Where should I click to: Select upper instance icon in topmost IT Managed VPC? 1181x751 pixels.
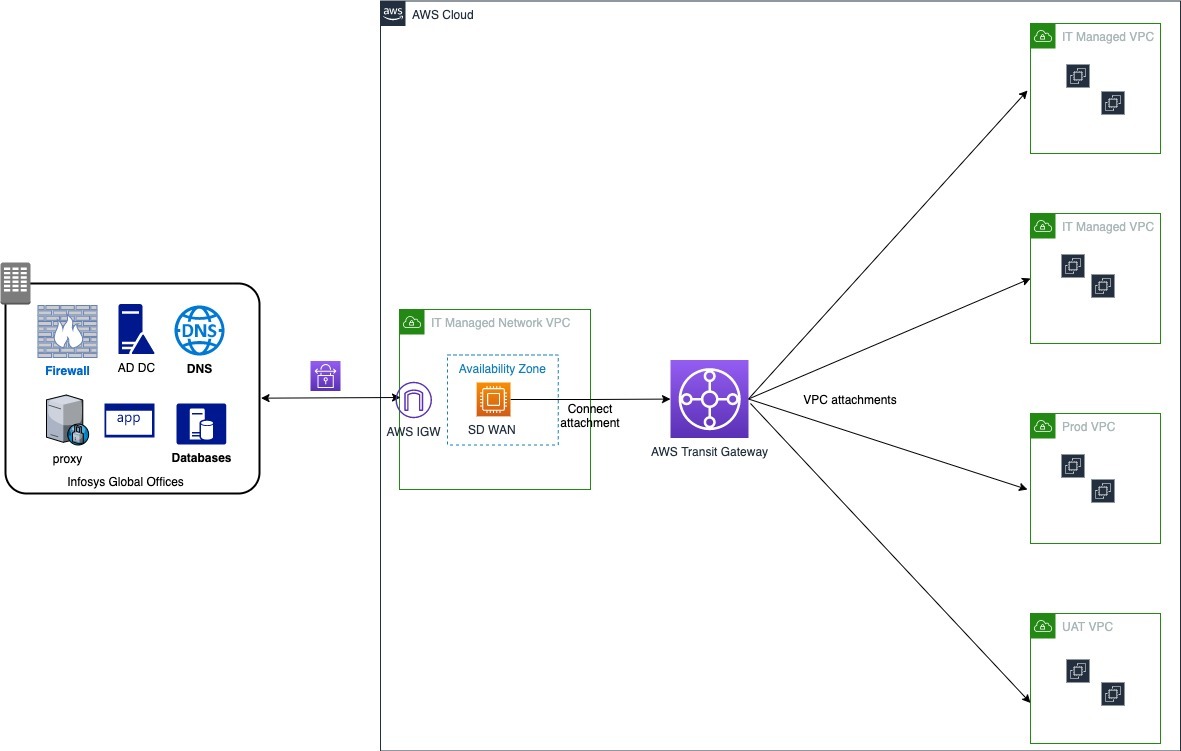pyautogui.click(x=1078, y=75)
